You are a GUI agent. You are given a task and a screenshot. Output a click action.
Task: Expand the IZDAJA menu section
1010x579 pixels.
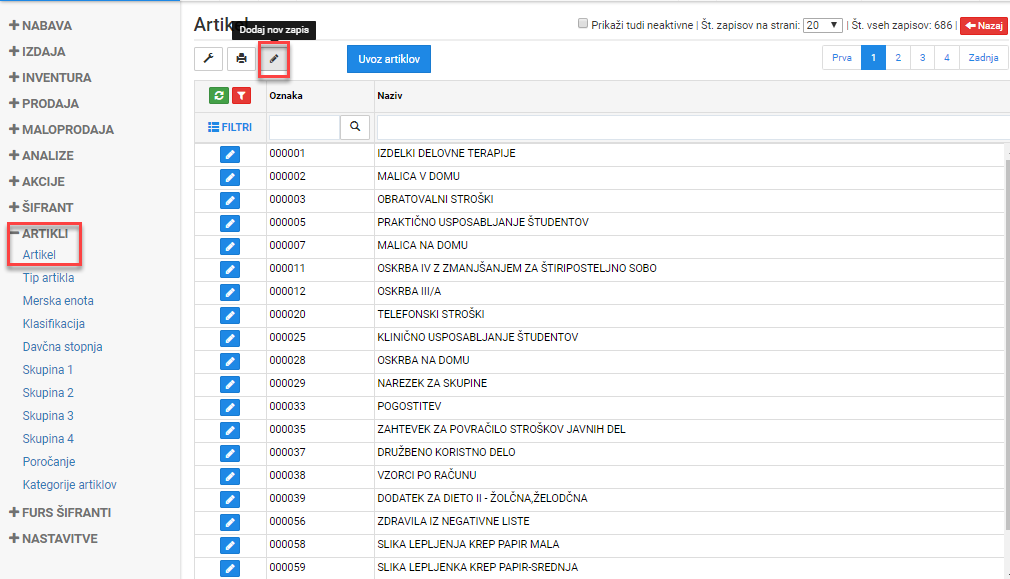(37, 52)
